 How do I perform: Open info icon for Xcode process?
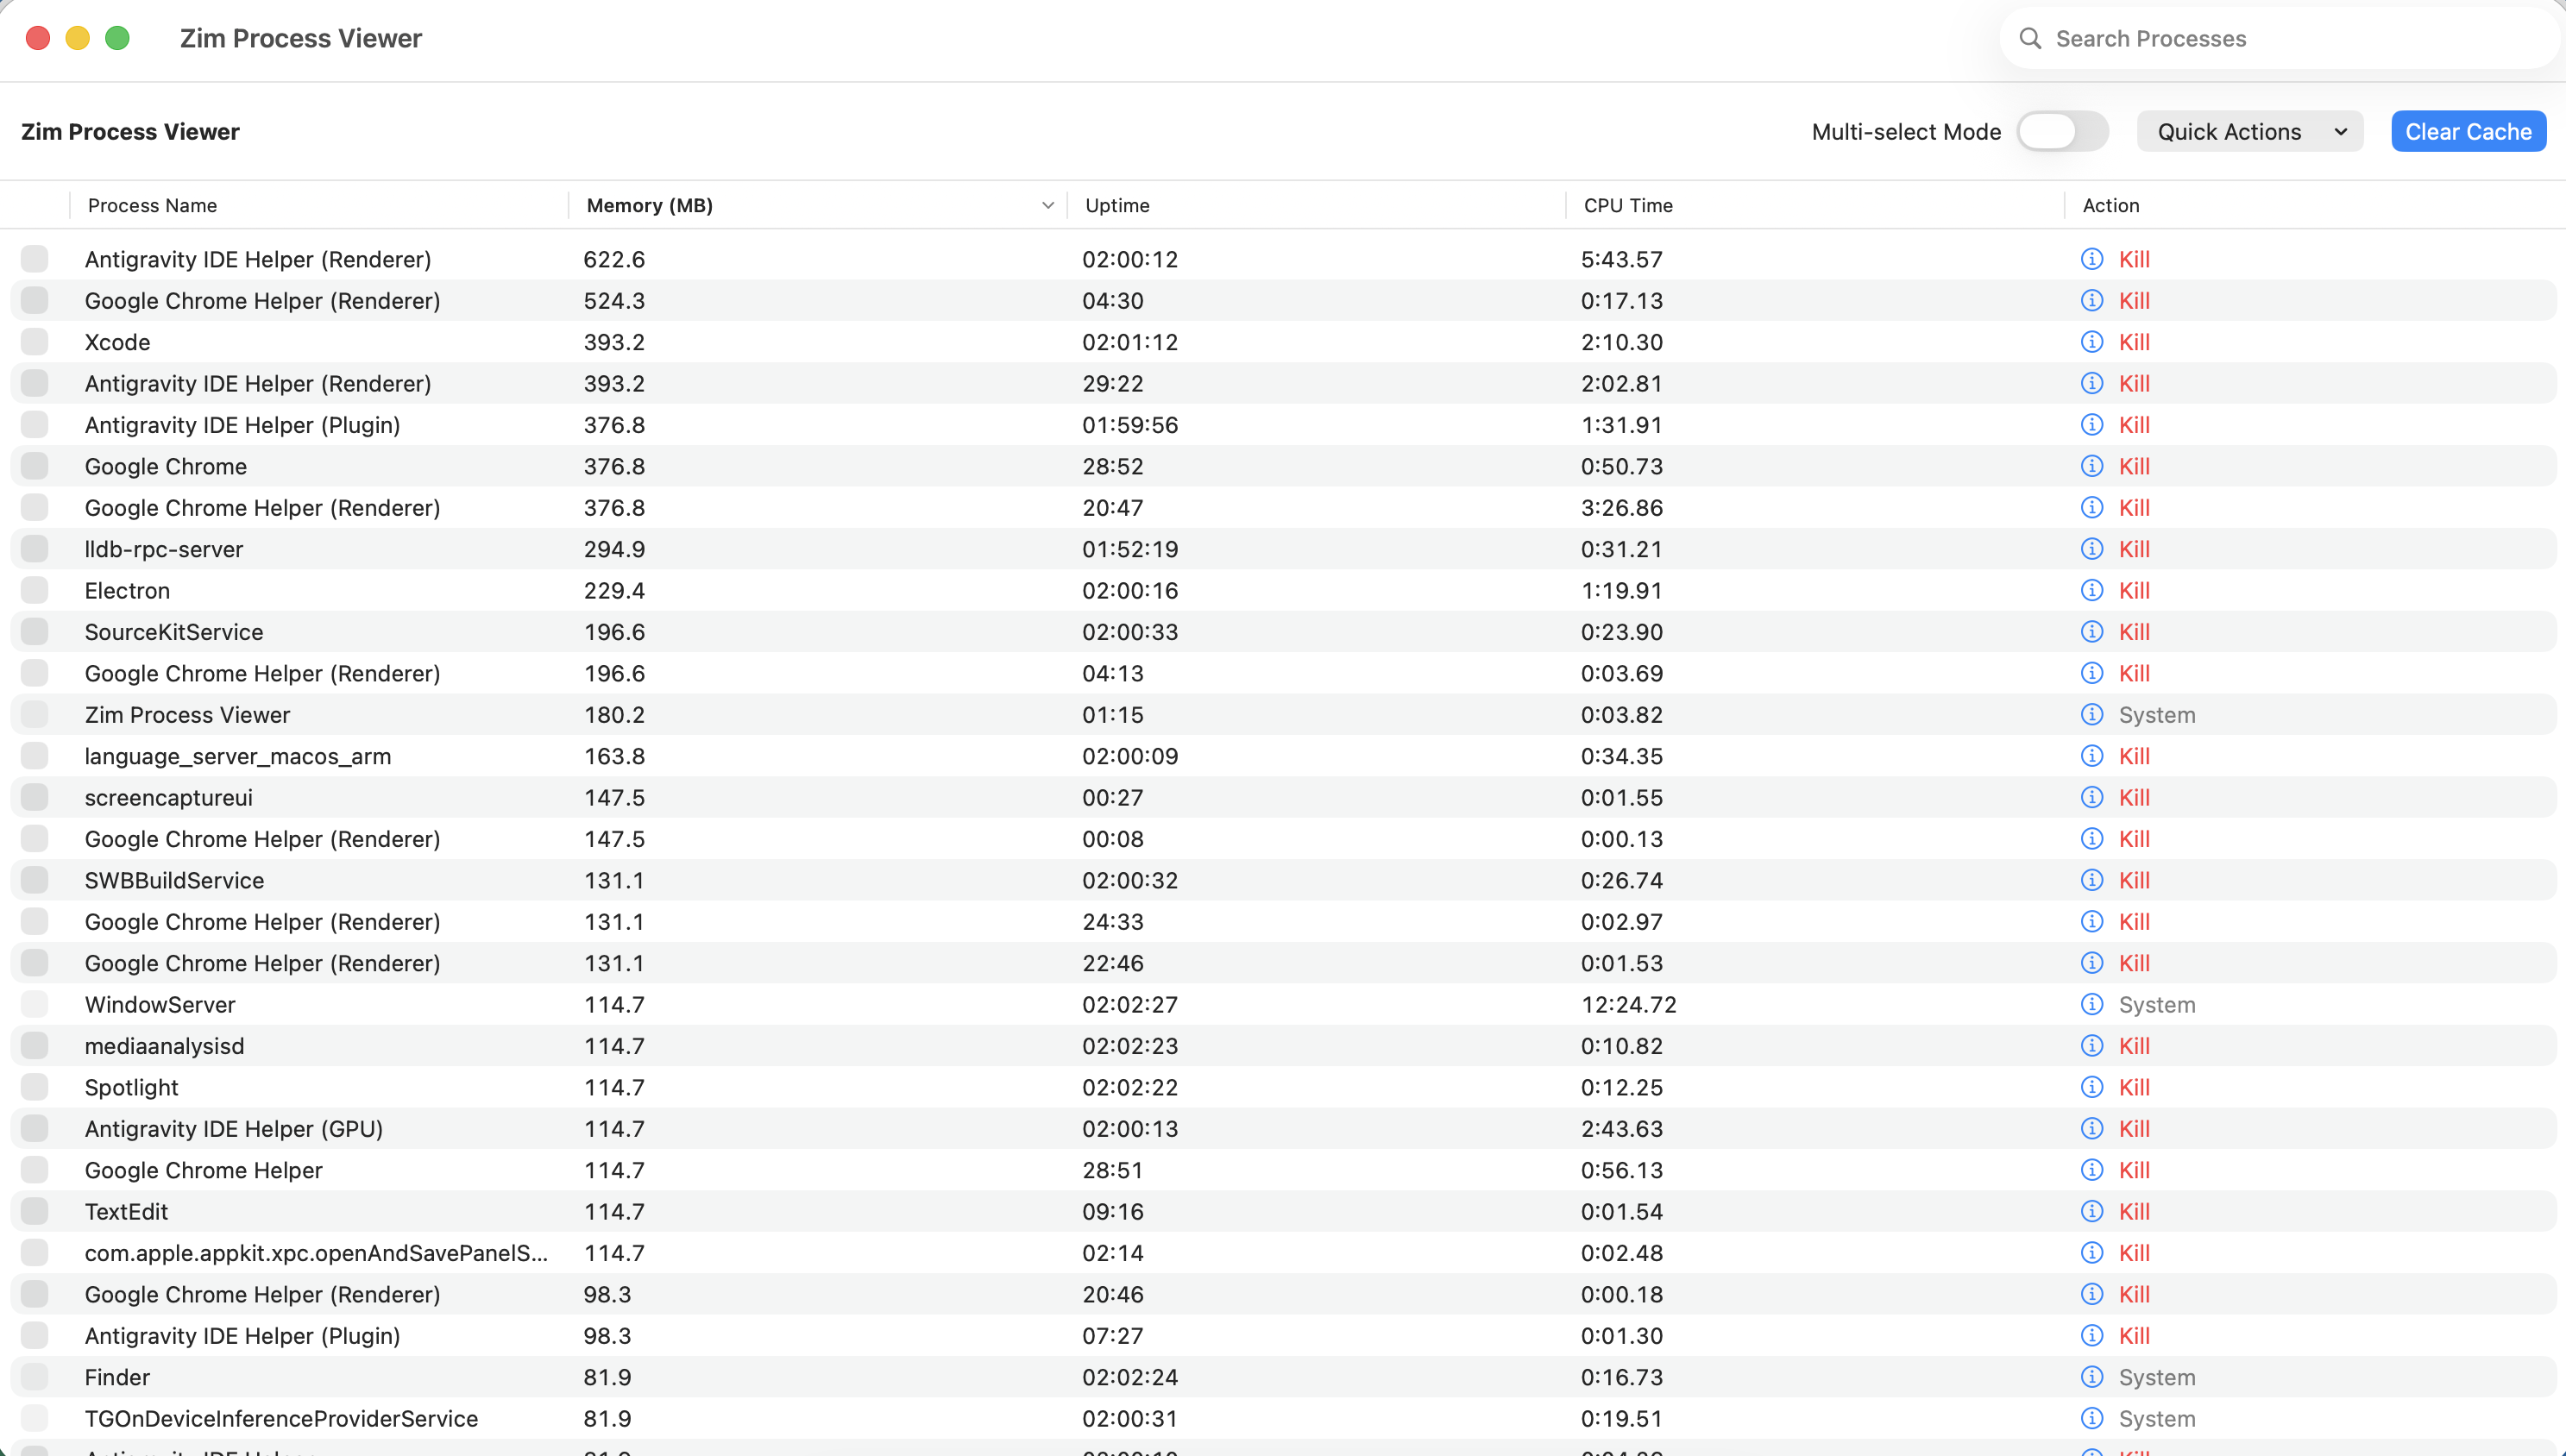click(x=2091, y=342)
